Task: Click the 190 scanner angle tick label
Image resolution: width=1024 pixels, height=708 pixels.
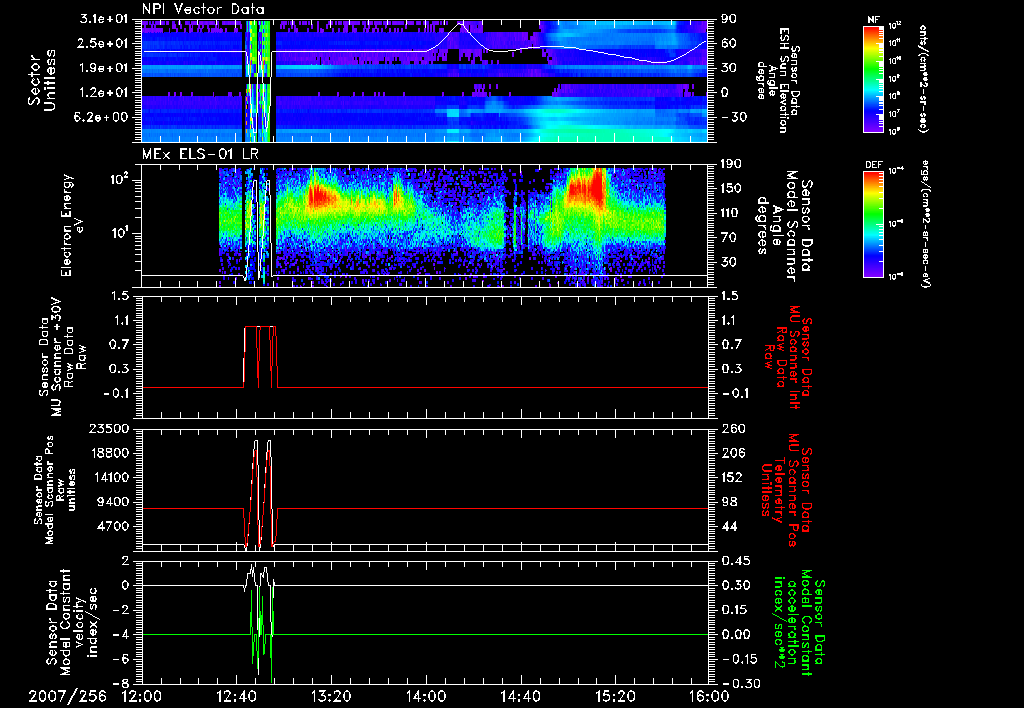Action: [x=731, y=164]
